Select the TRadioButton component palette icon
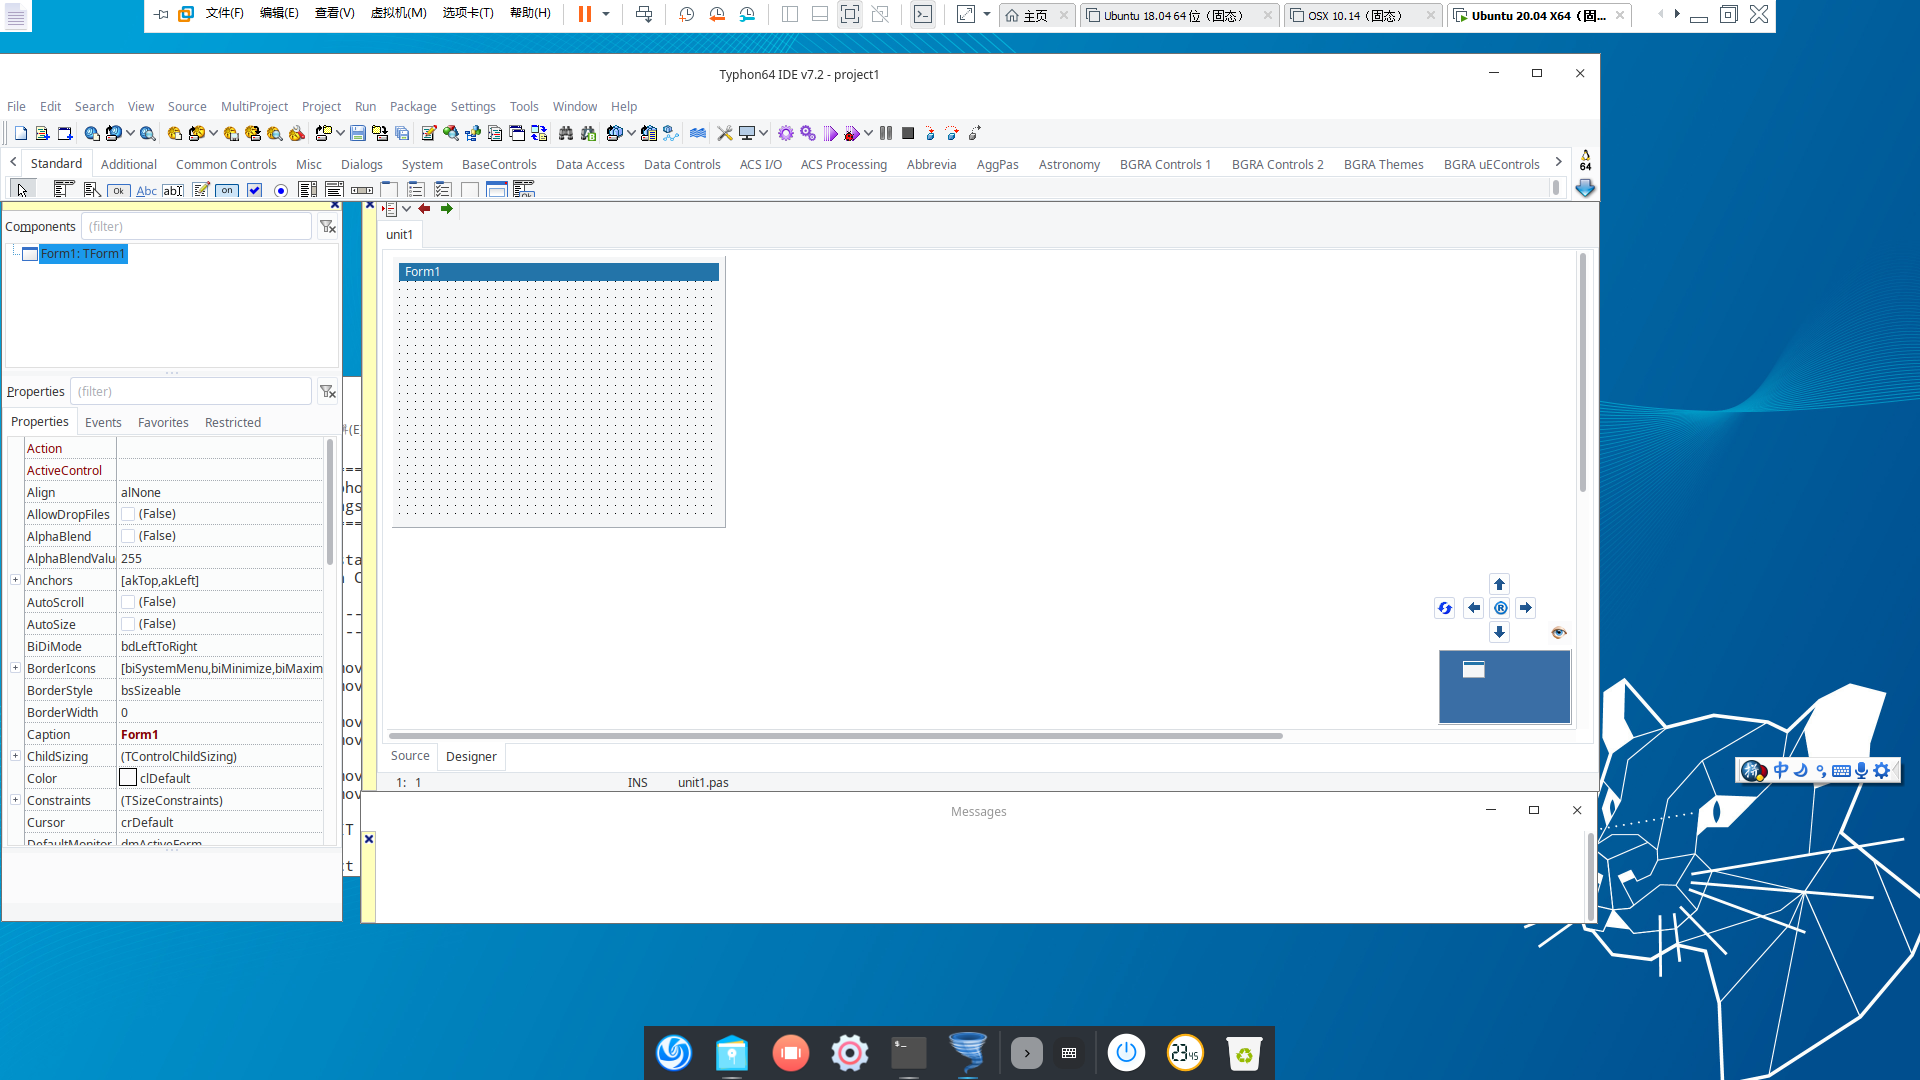 click(x=281, y=190)
